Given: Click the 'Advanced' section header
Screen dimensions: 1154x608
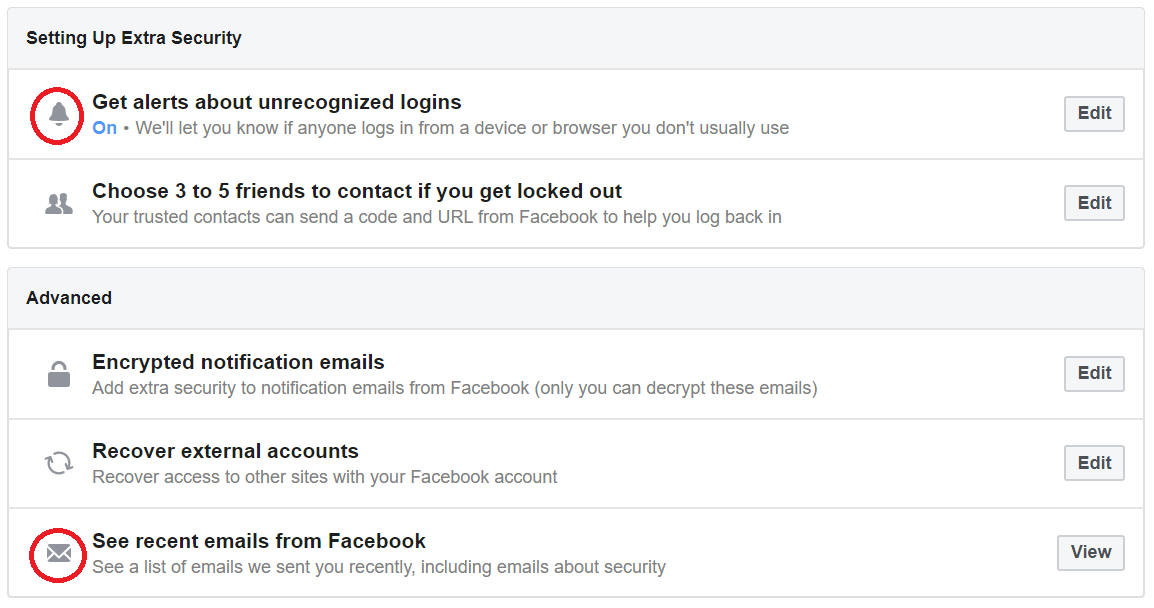Looking at the screenshot, I should (x=69, y=298).
